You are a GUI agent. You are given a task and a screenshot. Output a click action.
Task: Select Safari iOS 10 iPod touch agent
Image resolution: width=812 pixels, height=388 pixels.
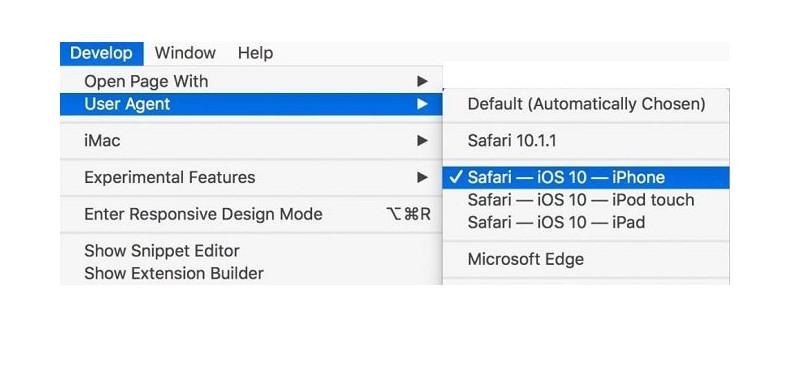(x=586, y=200)
